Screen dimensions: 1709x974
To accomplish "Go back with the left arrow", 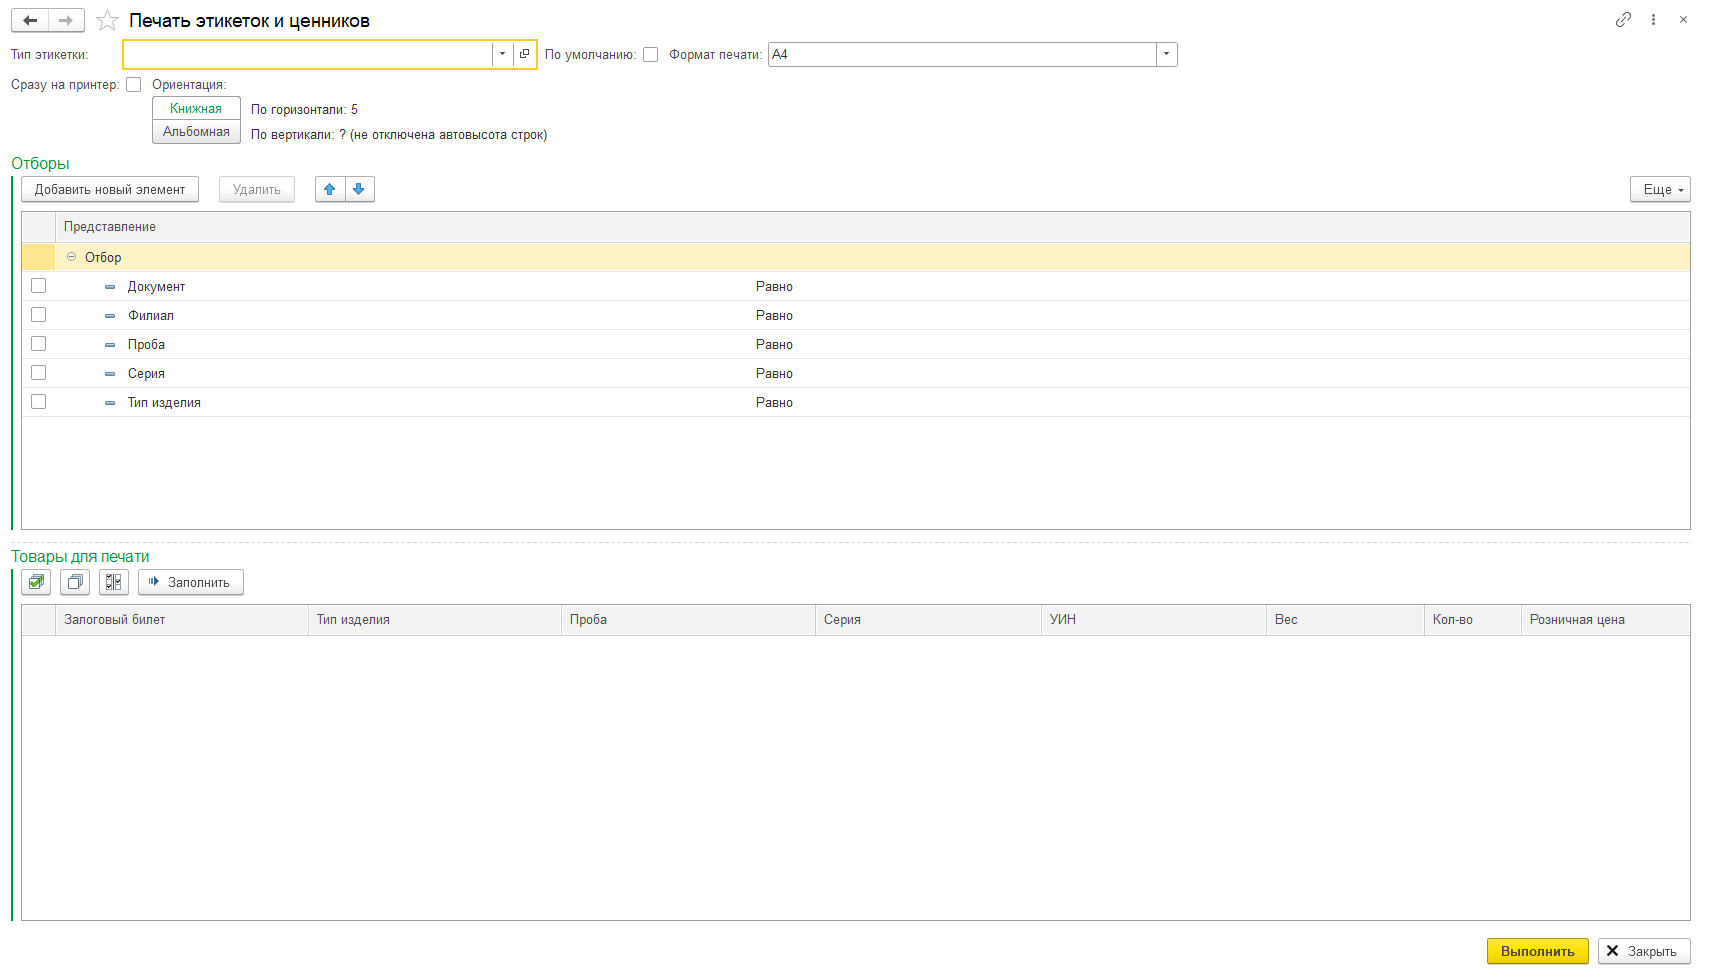I will tap(30, 20).
